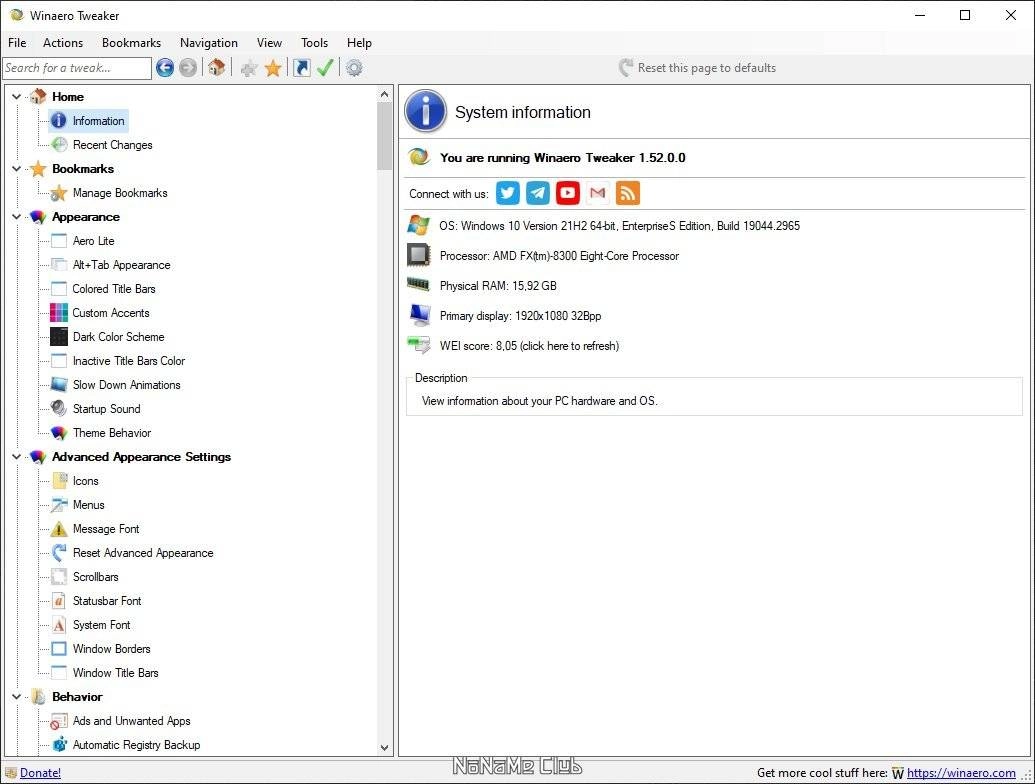Select Ads and Unwanted Apps item
Image resolution: width=1035 pixels, height=784 pixels.
pos(131,721)
